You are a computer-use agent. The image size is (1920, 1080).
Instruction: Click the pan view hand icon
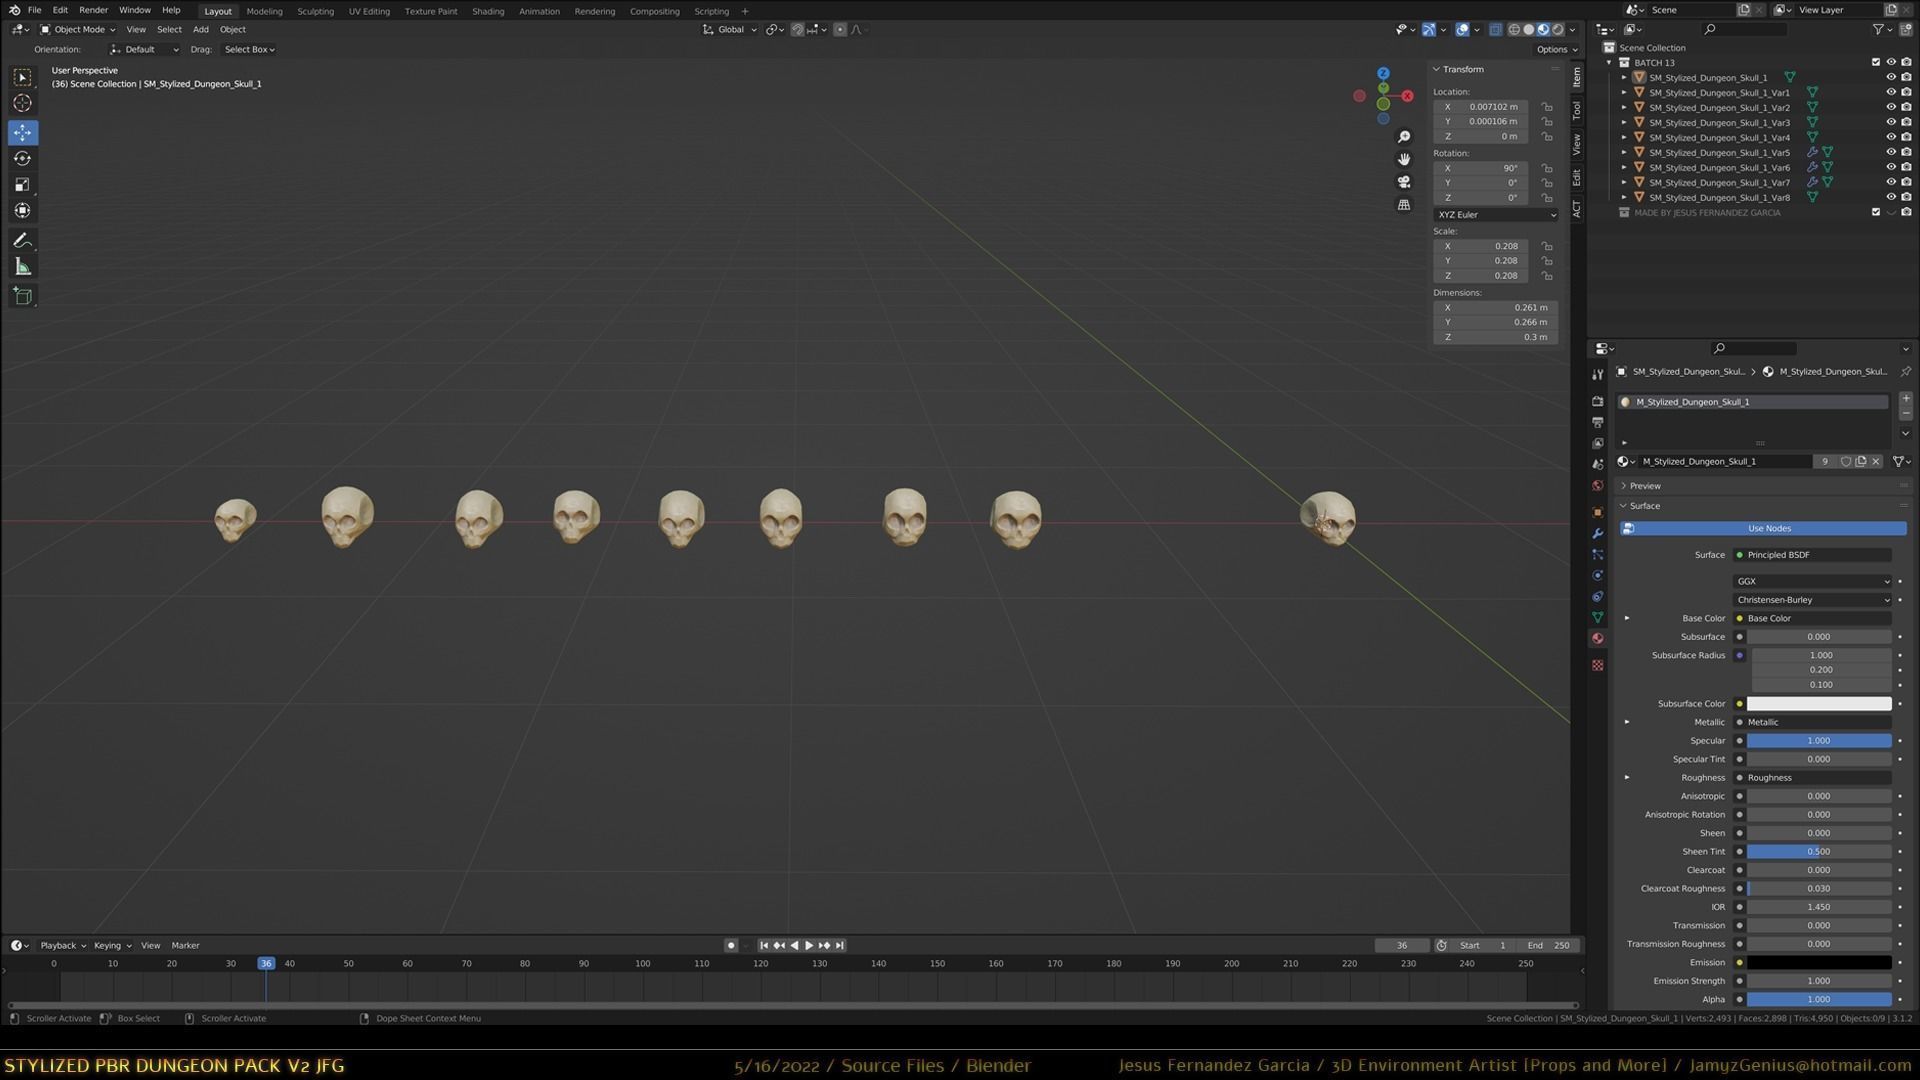(x=1404, y=159)
